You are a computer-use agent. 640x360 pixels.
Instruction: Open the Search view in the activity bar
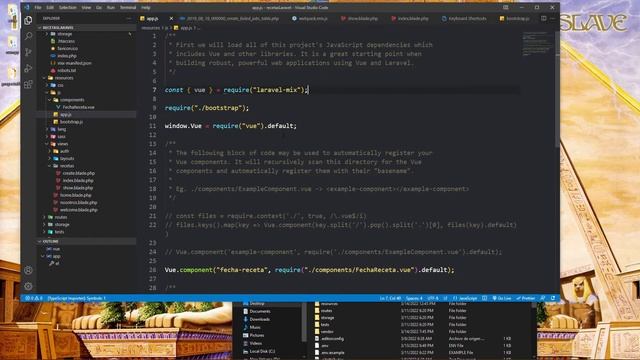tap(28, 36)
